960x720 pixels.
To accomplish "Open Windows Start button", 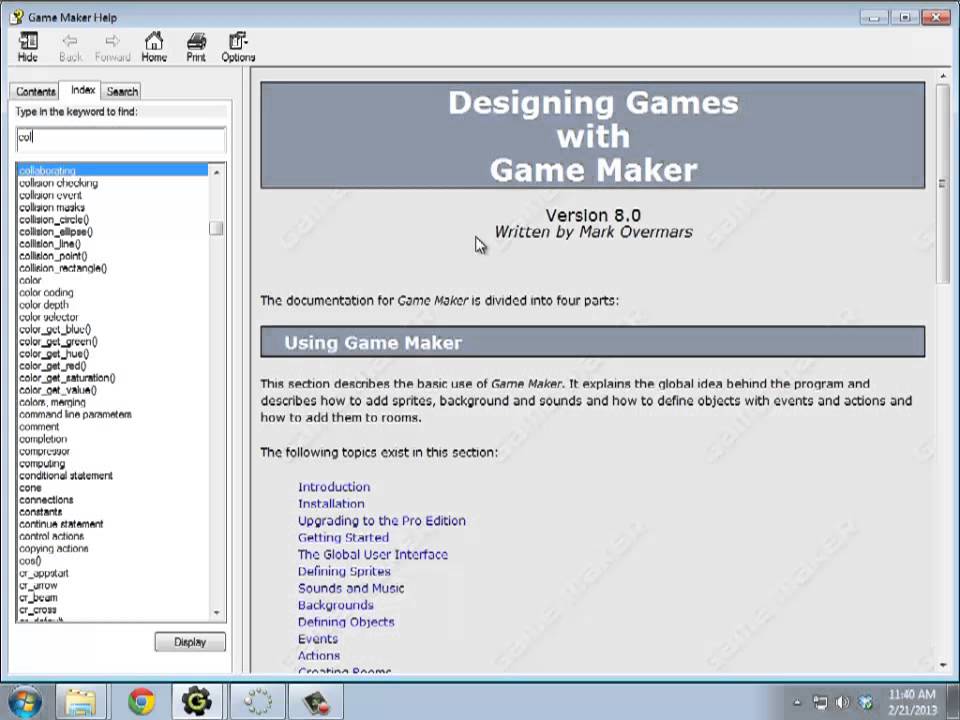I will 24,702.
